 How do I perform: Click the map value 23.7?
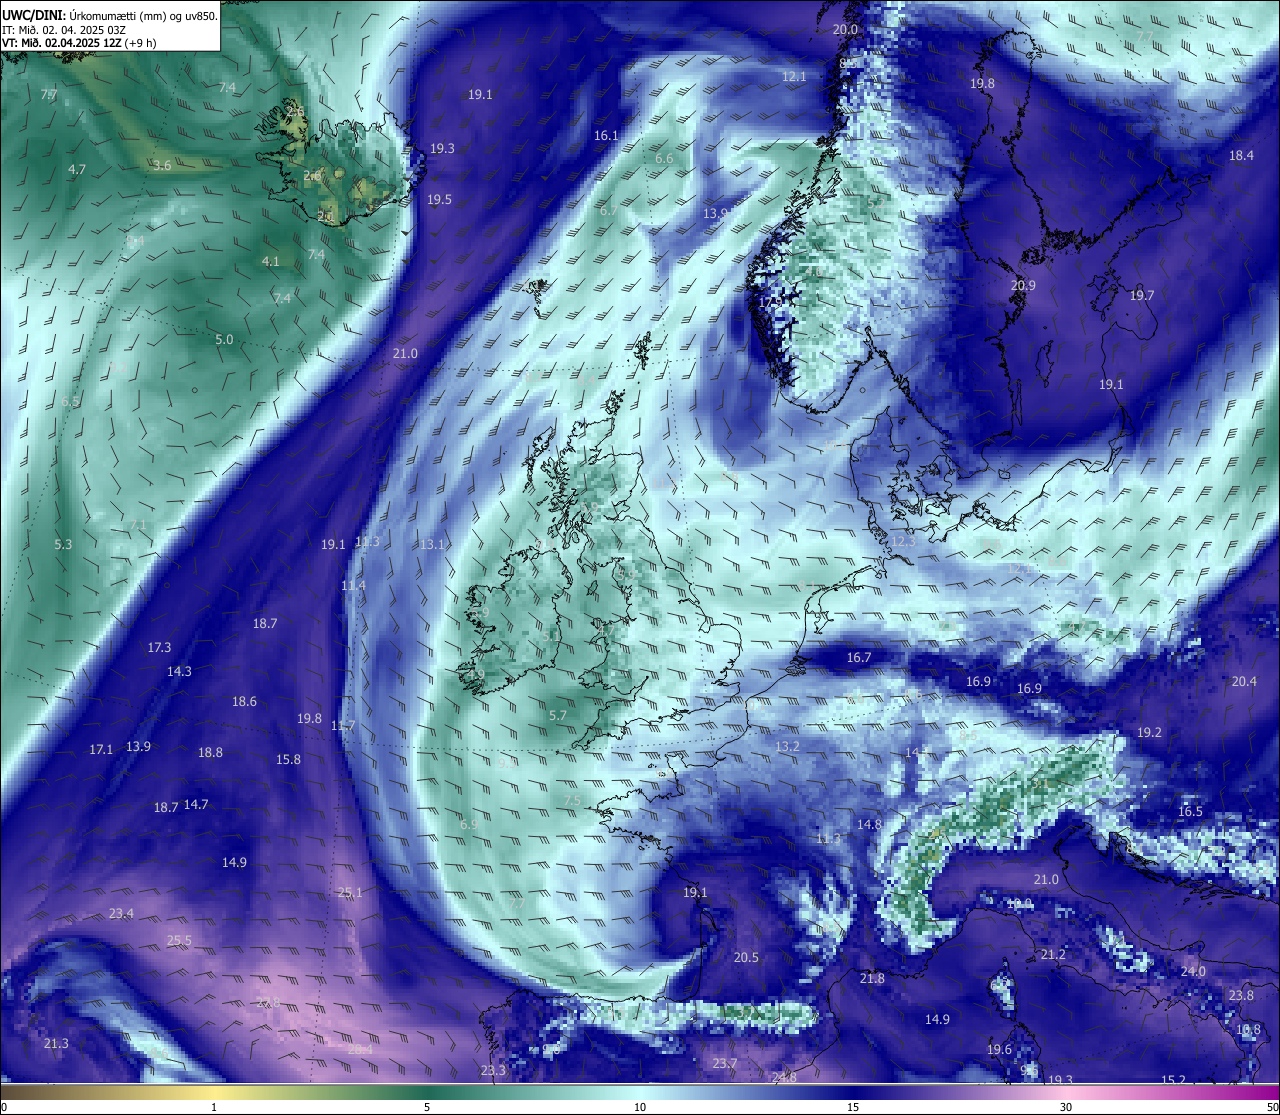tap(724, 1064)
